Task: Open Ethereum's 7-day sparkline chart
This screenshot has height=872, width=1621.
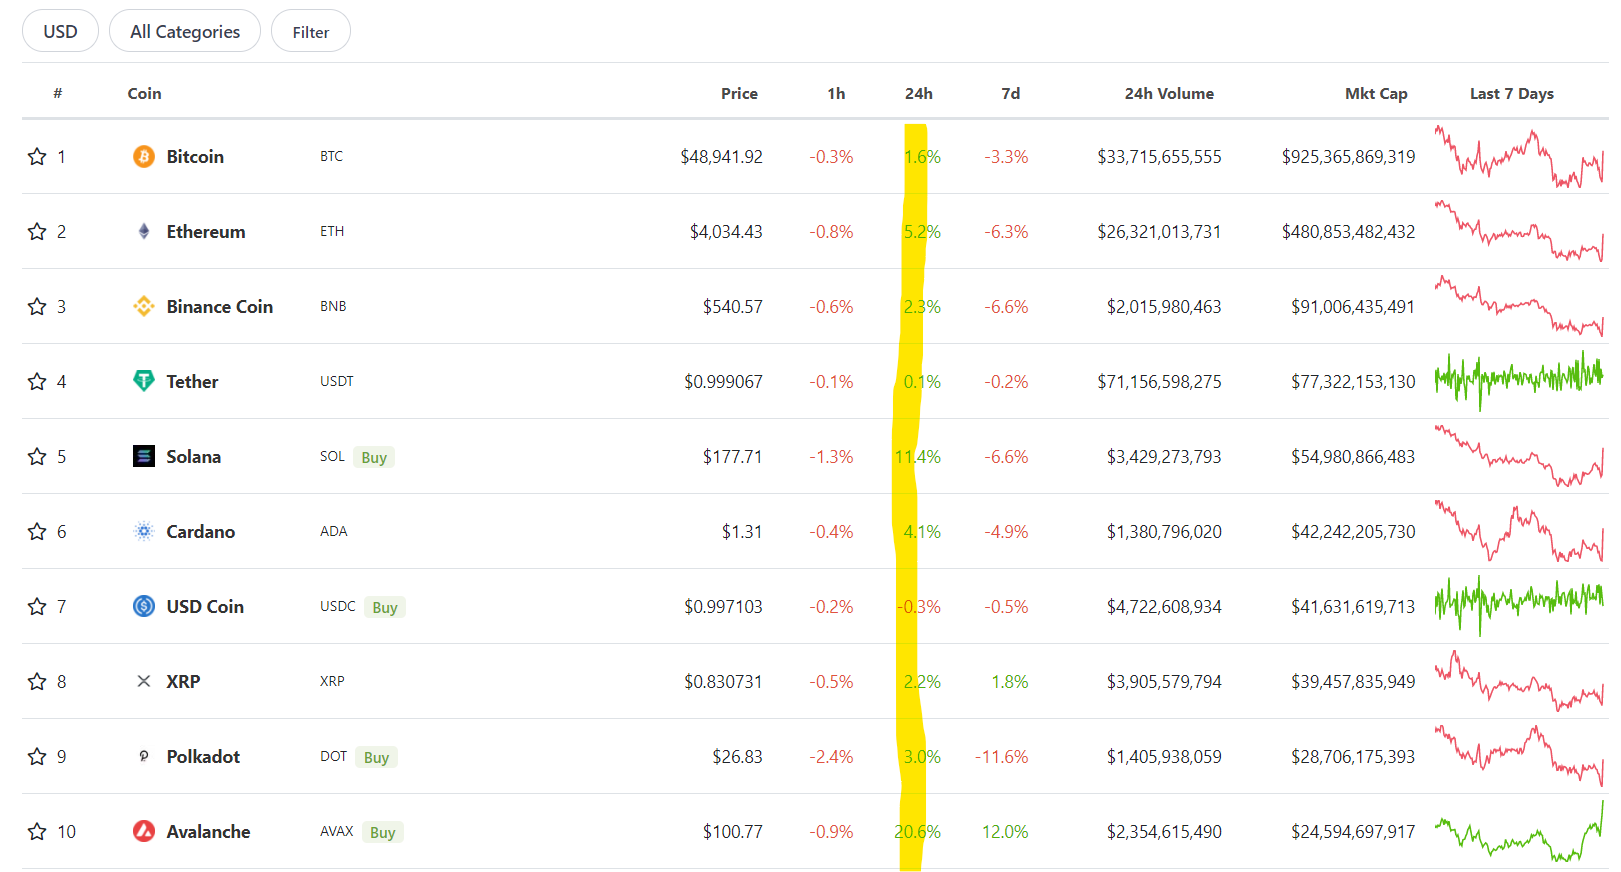Action: click(x=1519, y=231)
